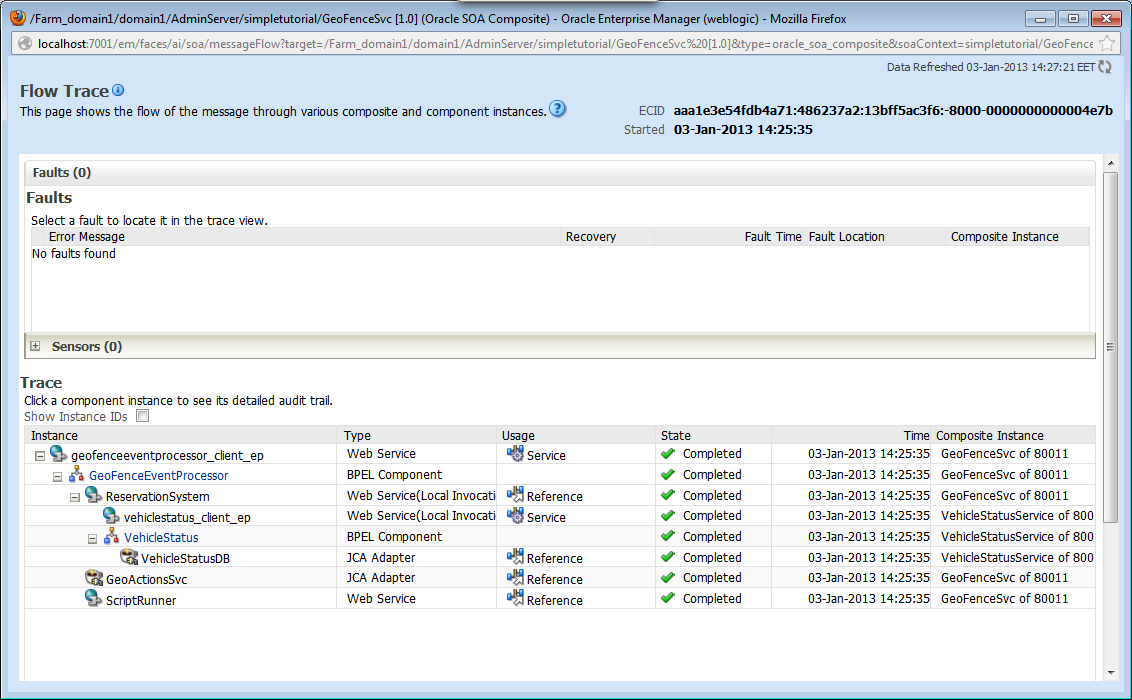
Task: Click the vehiclestatus_client_ep instance name
Action: [x=187, y=517]
